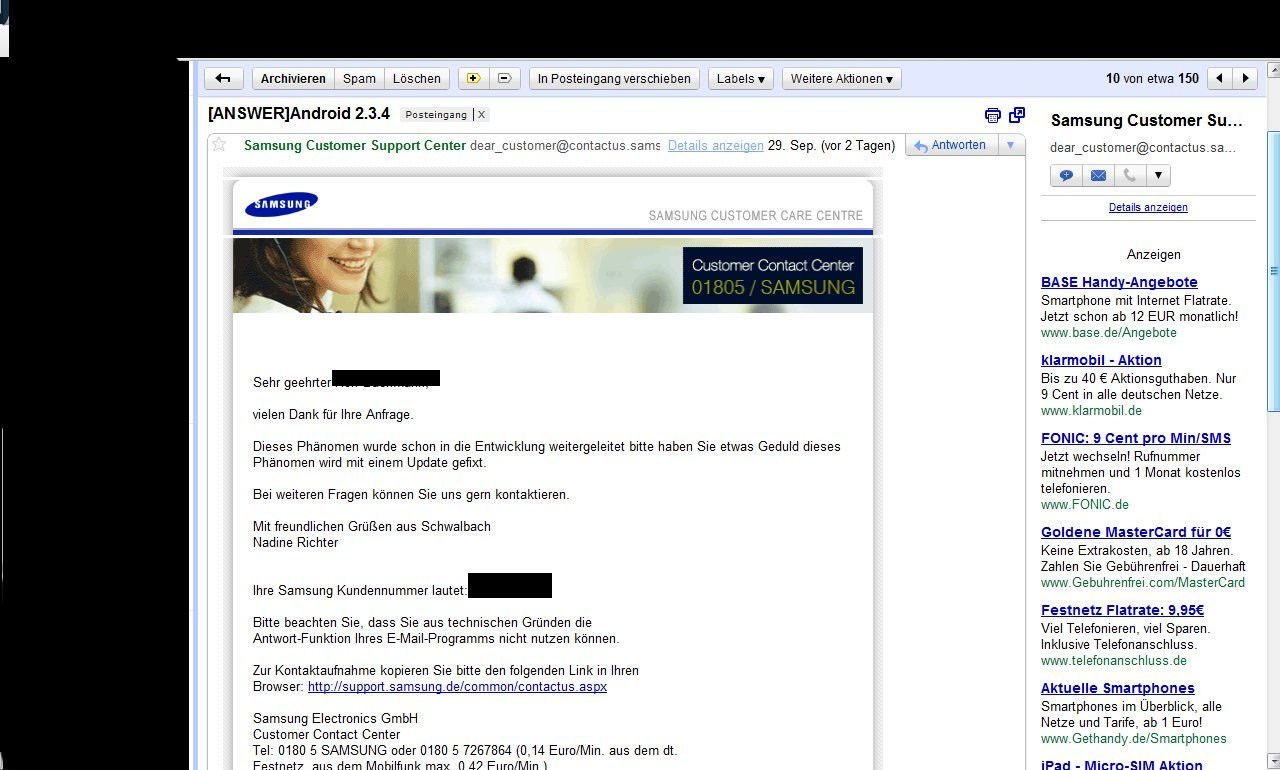The image size is (1280, 770).
Task: Start chat with contact bubble icon
Action: (1066, 175)
